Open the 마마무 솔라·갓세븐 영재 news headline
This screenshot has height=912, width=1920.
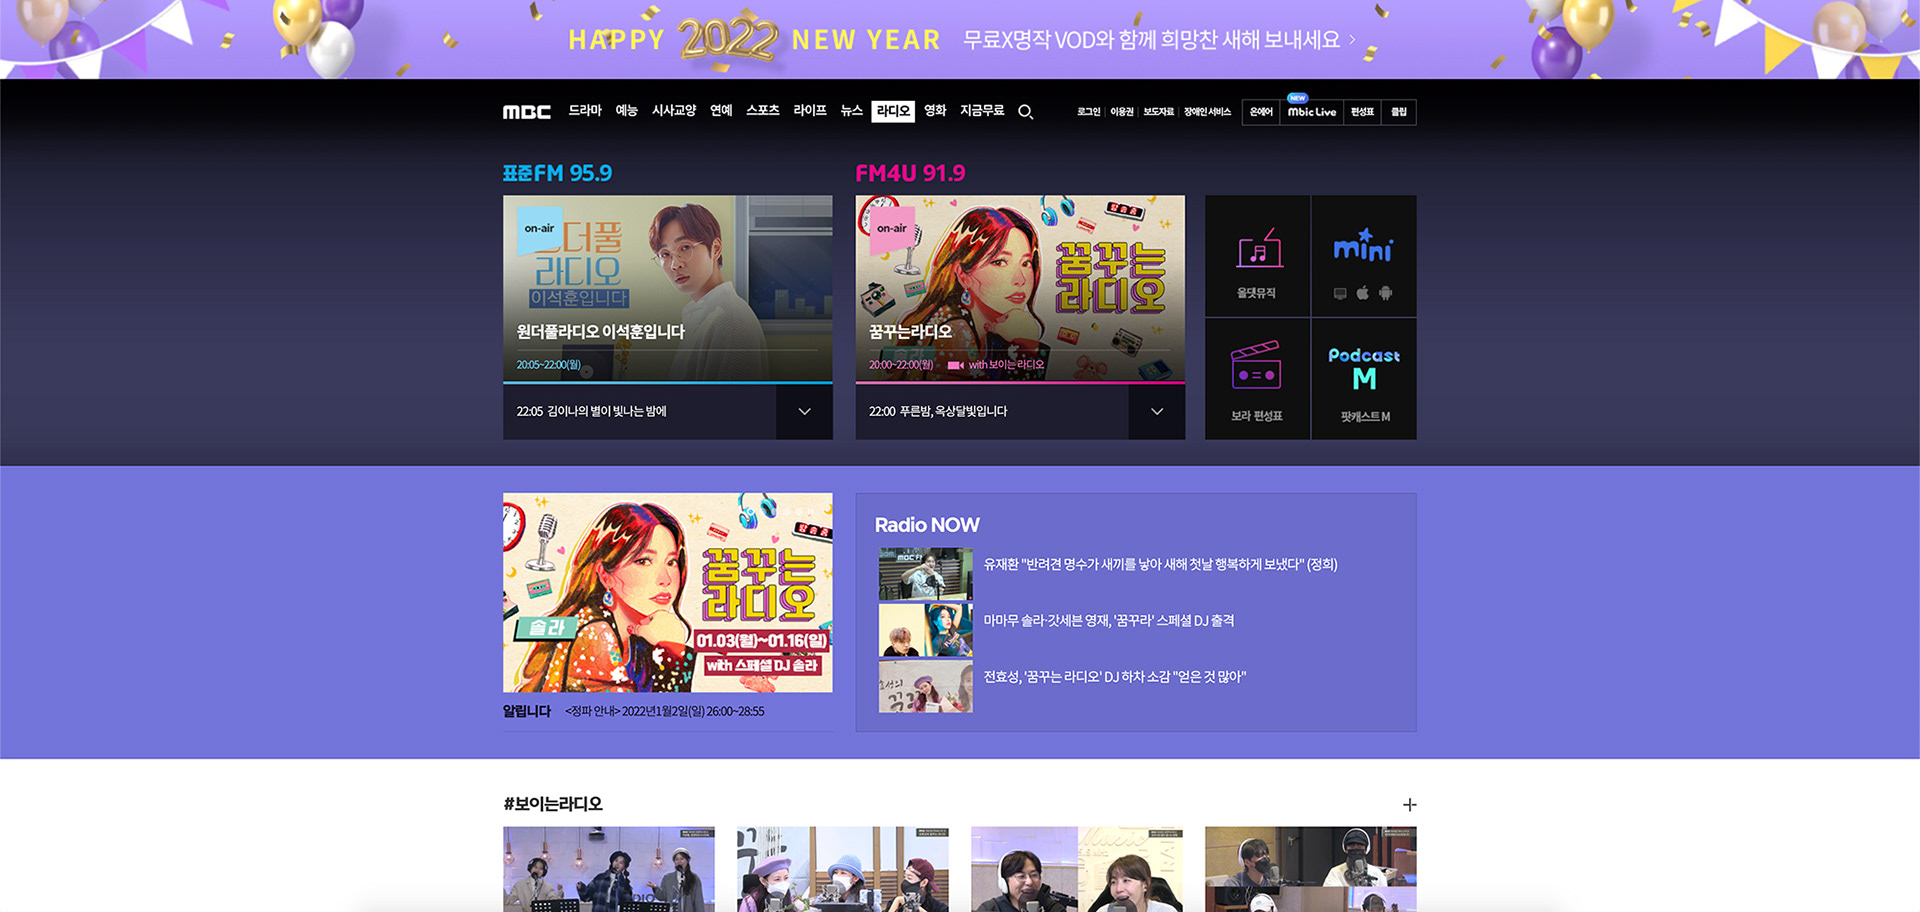[x=1109, y=621]
